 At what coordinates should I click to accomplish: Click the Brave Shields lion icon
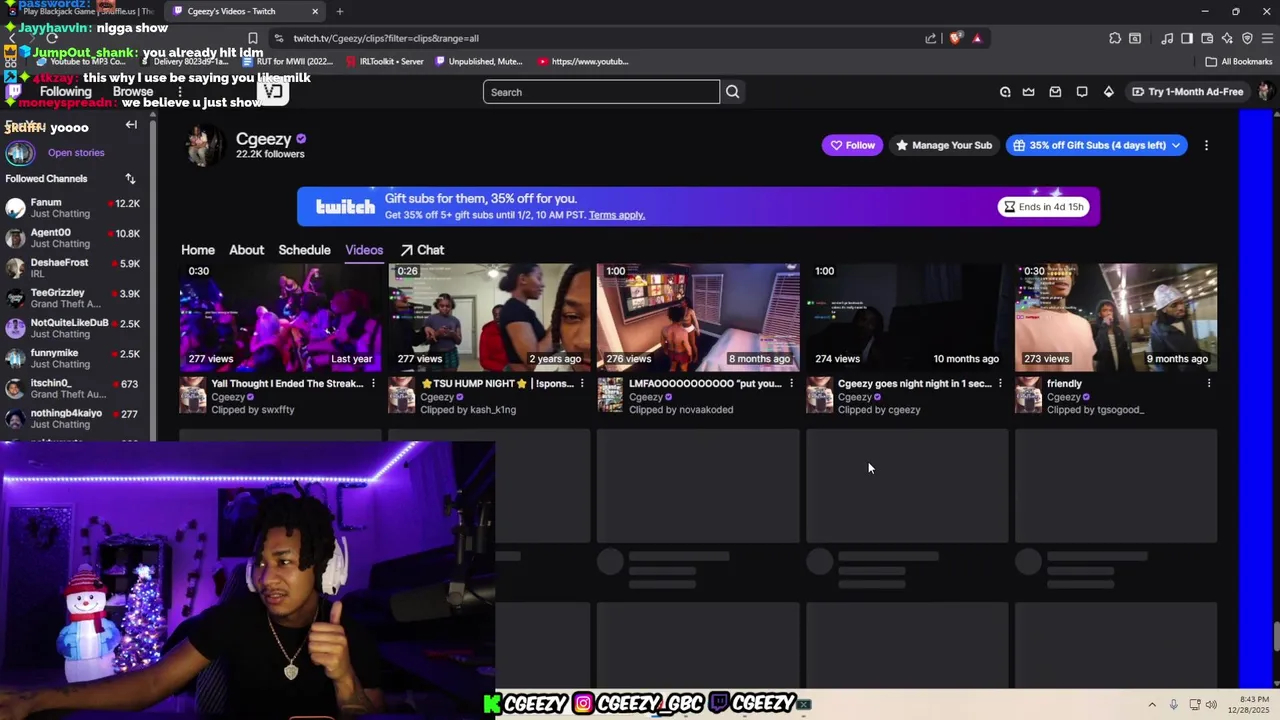pyautogui.click(x=956, y=38)
